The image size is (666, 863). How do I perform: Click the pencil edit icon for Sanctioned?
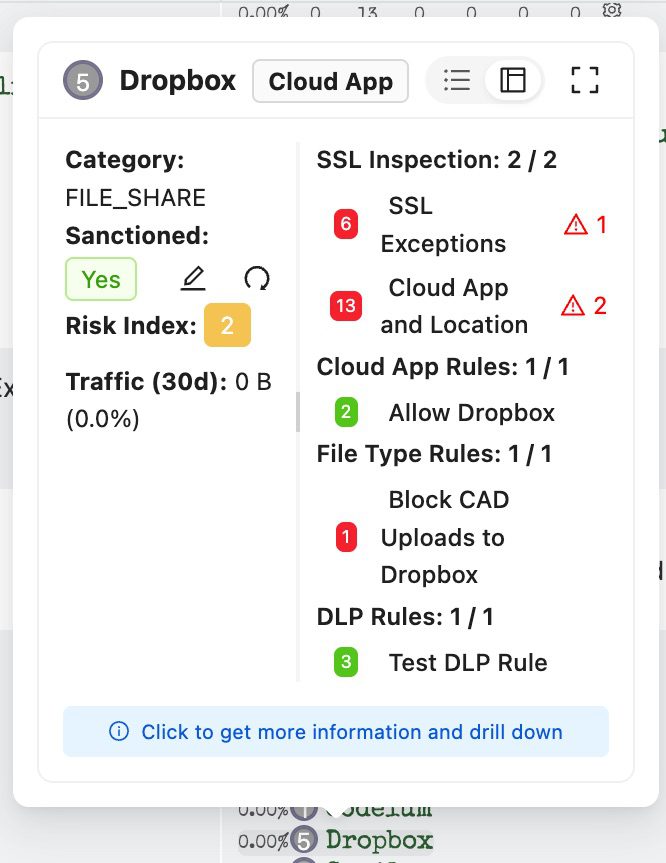(x=193, y=279)
